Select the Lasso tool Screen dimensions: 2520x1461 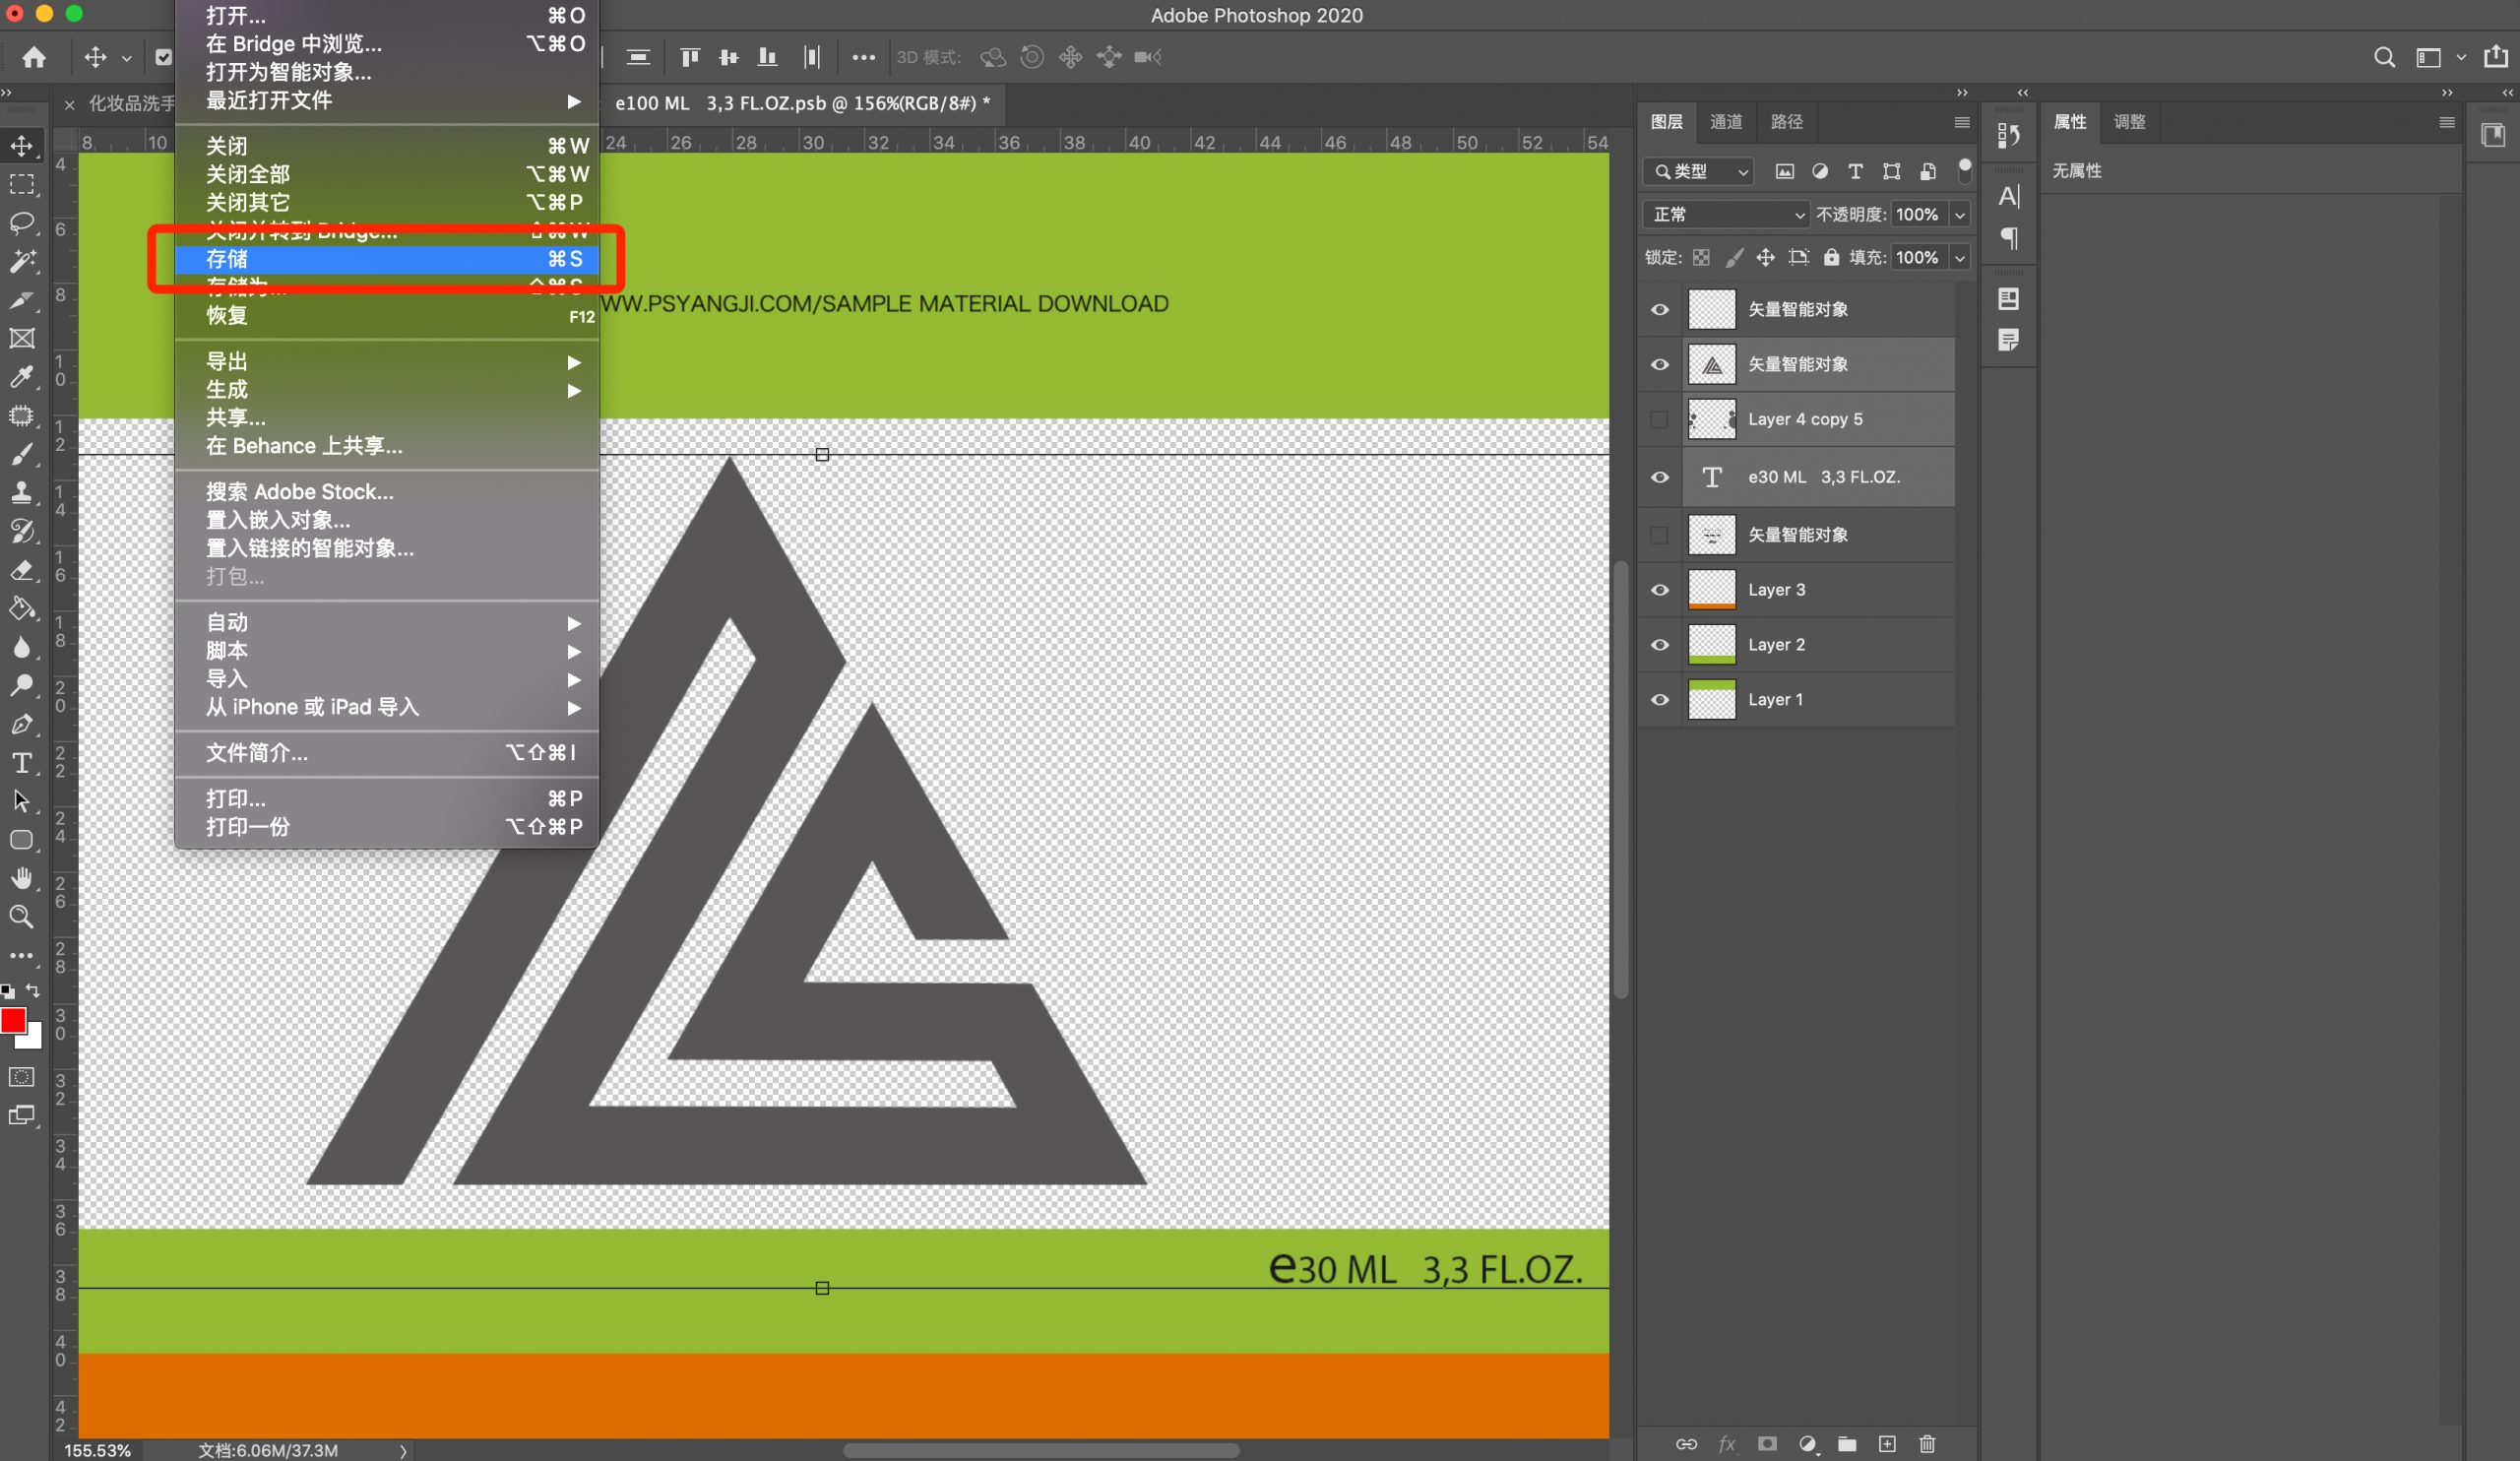coord(22,222)
